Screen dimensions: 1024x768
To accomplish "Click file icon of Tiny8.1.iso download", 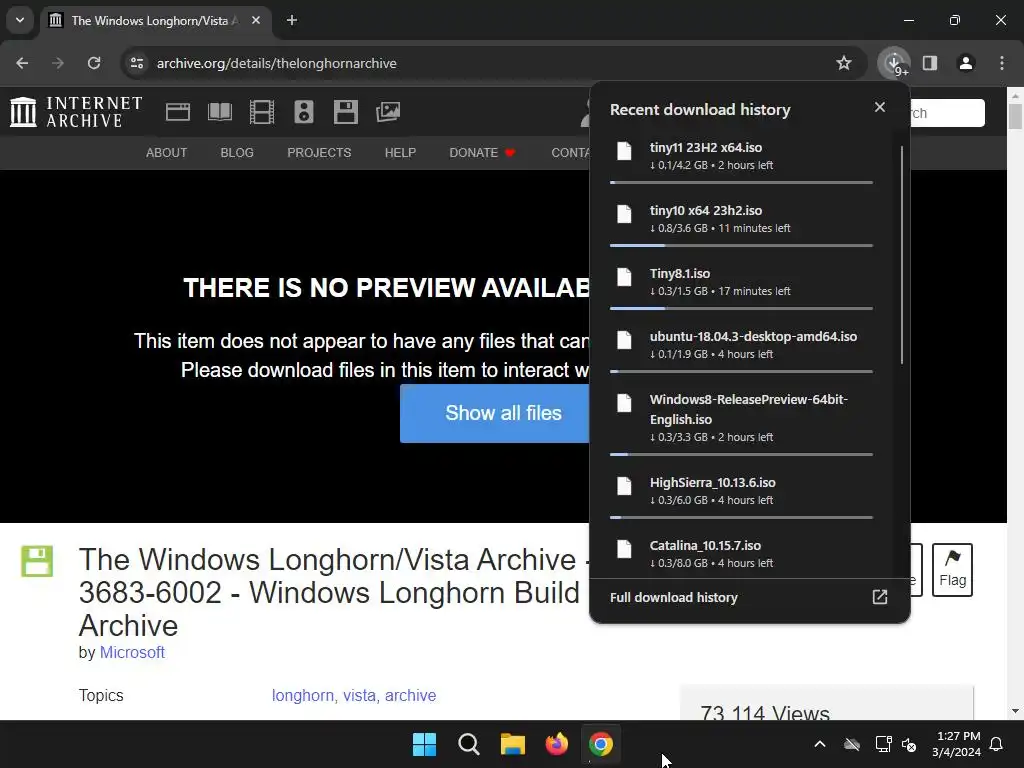I will click(x=625, y=278).
